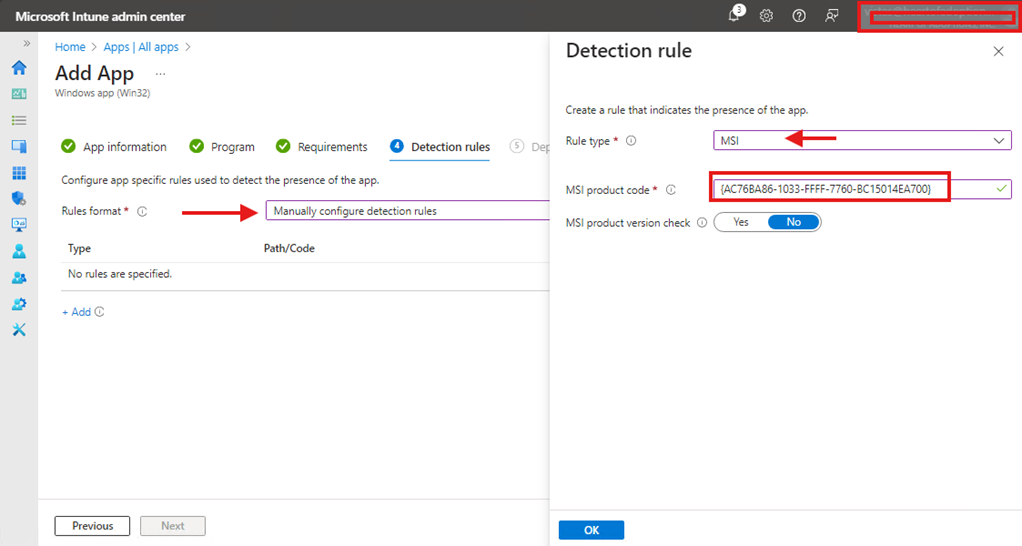Open Devices icon in sidebar
The image size is (1022, 546).
pyautogui.click(x=19, y=147)
